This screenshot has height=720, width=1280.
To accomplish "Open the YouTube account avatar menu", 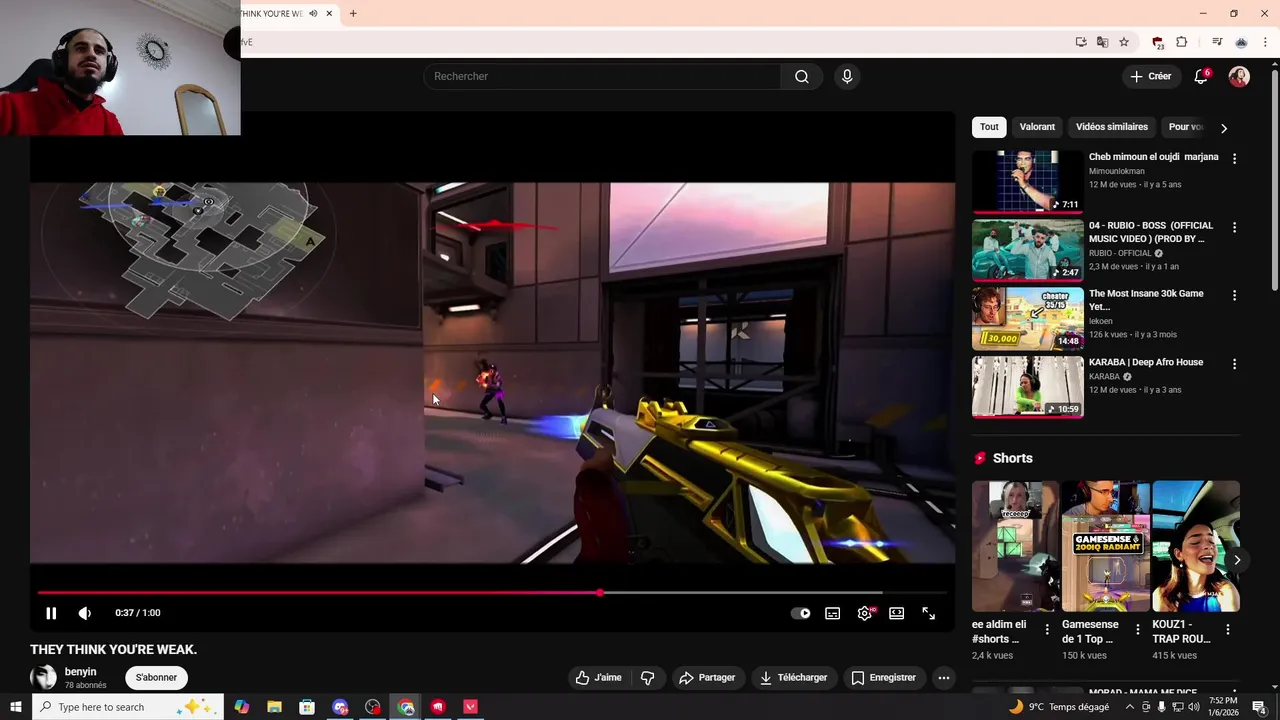I will pos(1239,77).
